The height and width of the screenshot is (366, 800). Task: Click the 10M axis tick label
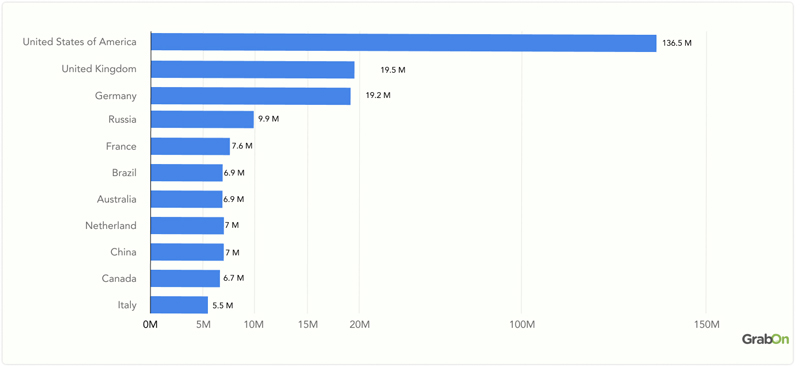[254, 325]
